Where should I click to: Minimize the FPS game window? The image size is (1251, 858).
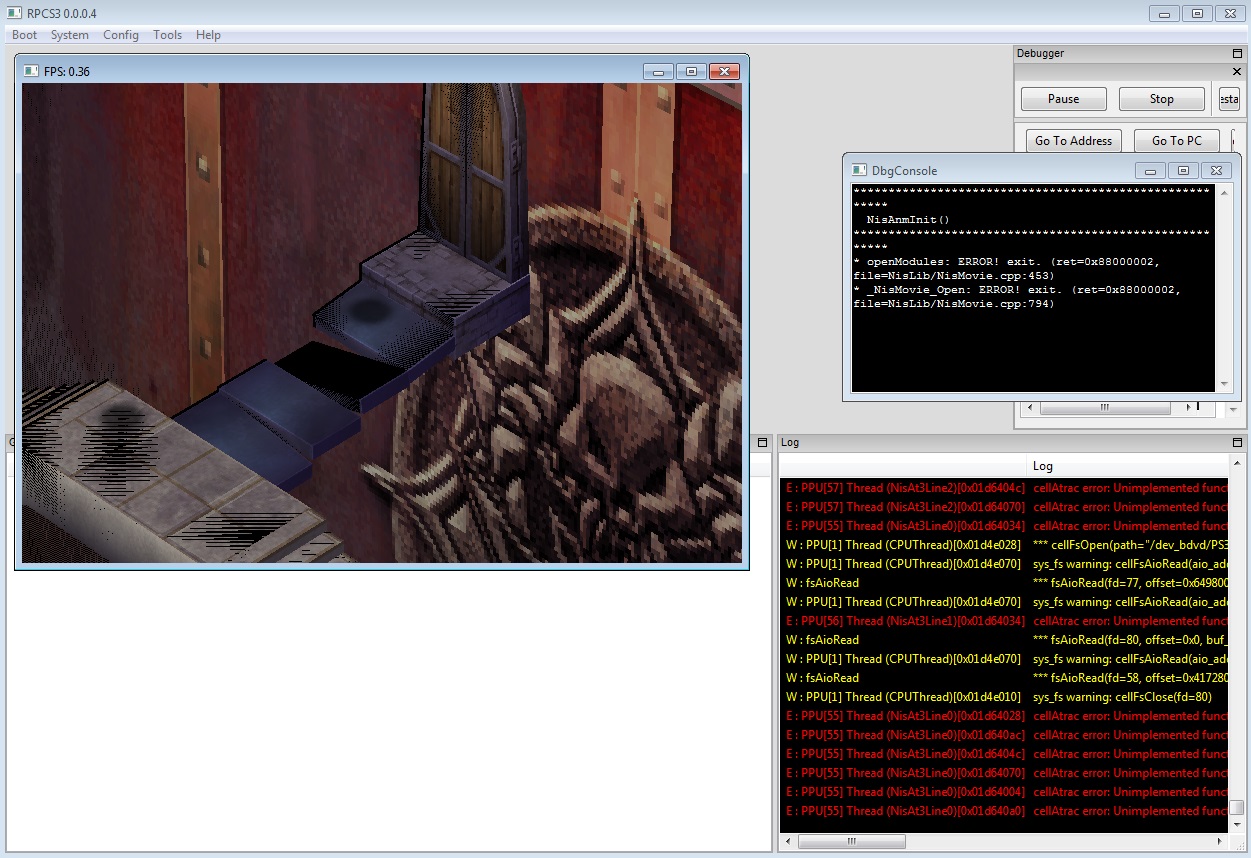(658, 71)
